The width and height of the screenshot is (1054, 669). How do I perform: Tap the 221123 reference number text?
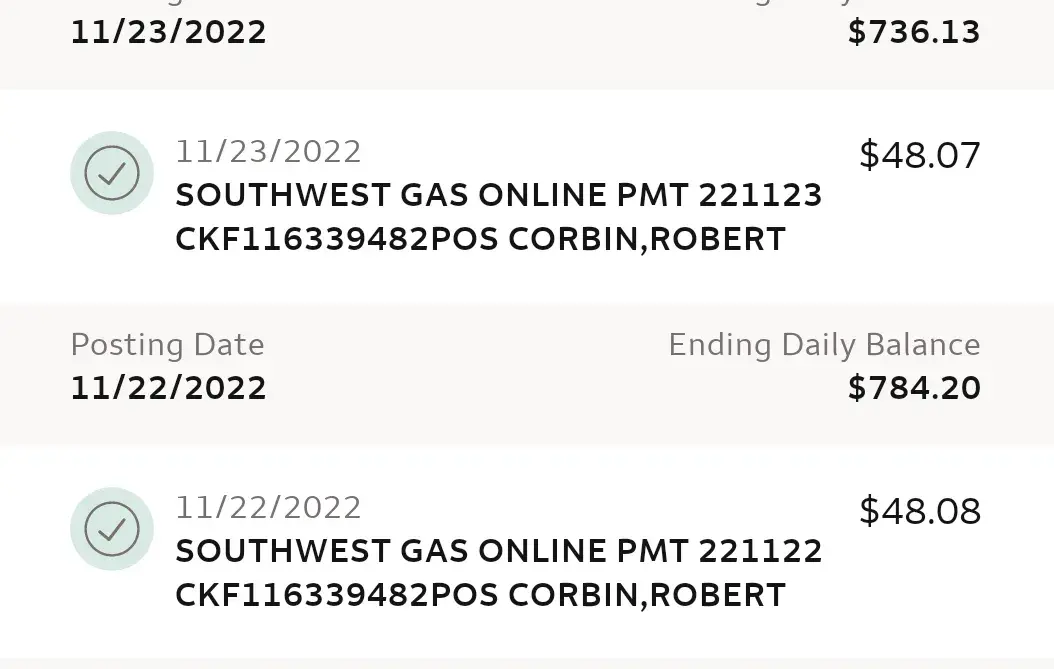(760, 195)
